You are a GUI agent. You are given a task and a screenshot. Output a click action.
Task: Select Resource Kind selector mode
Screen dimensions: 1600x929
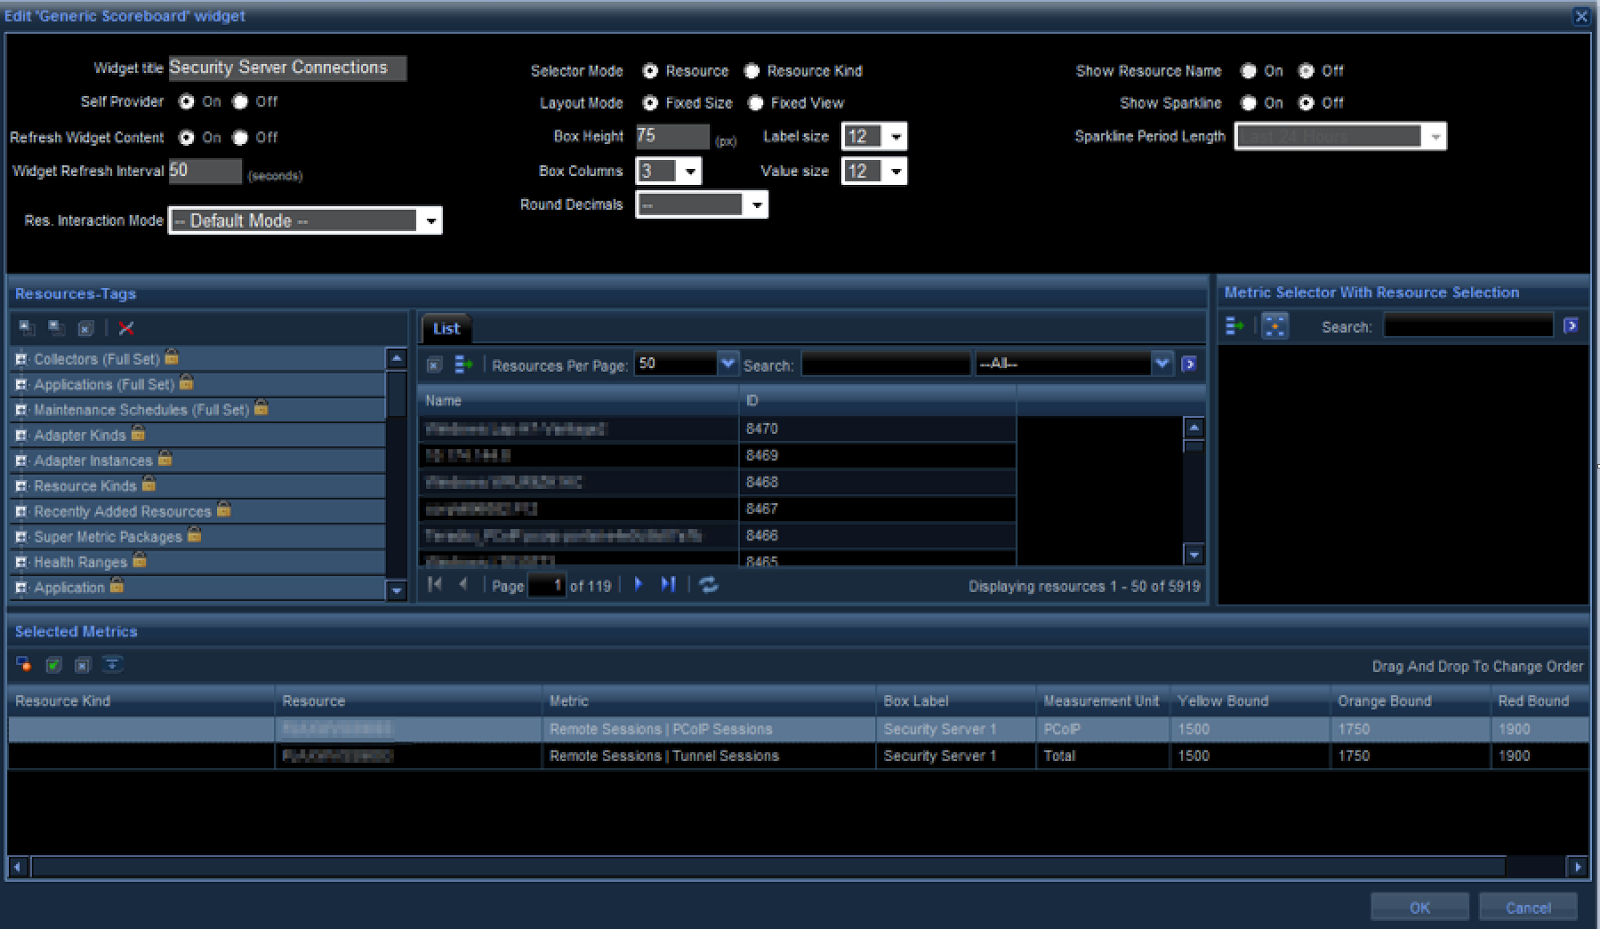[752, 71]
